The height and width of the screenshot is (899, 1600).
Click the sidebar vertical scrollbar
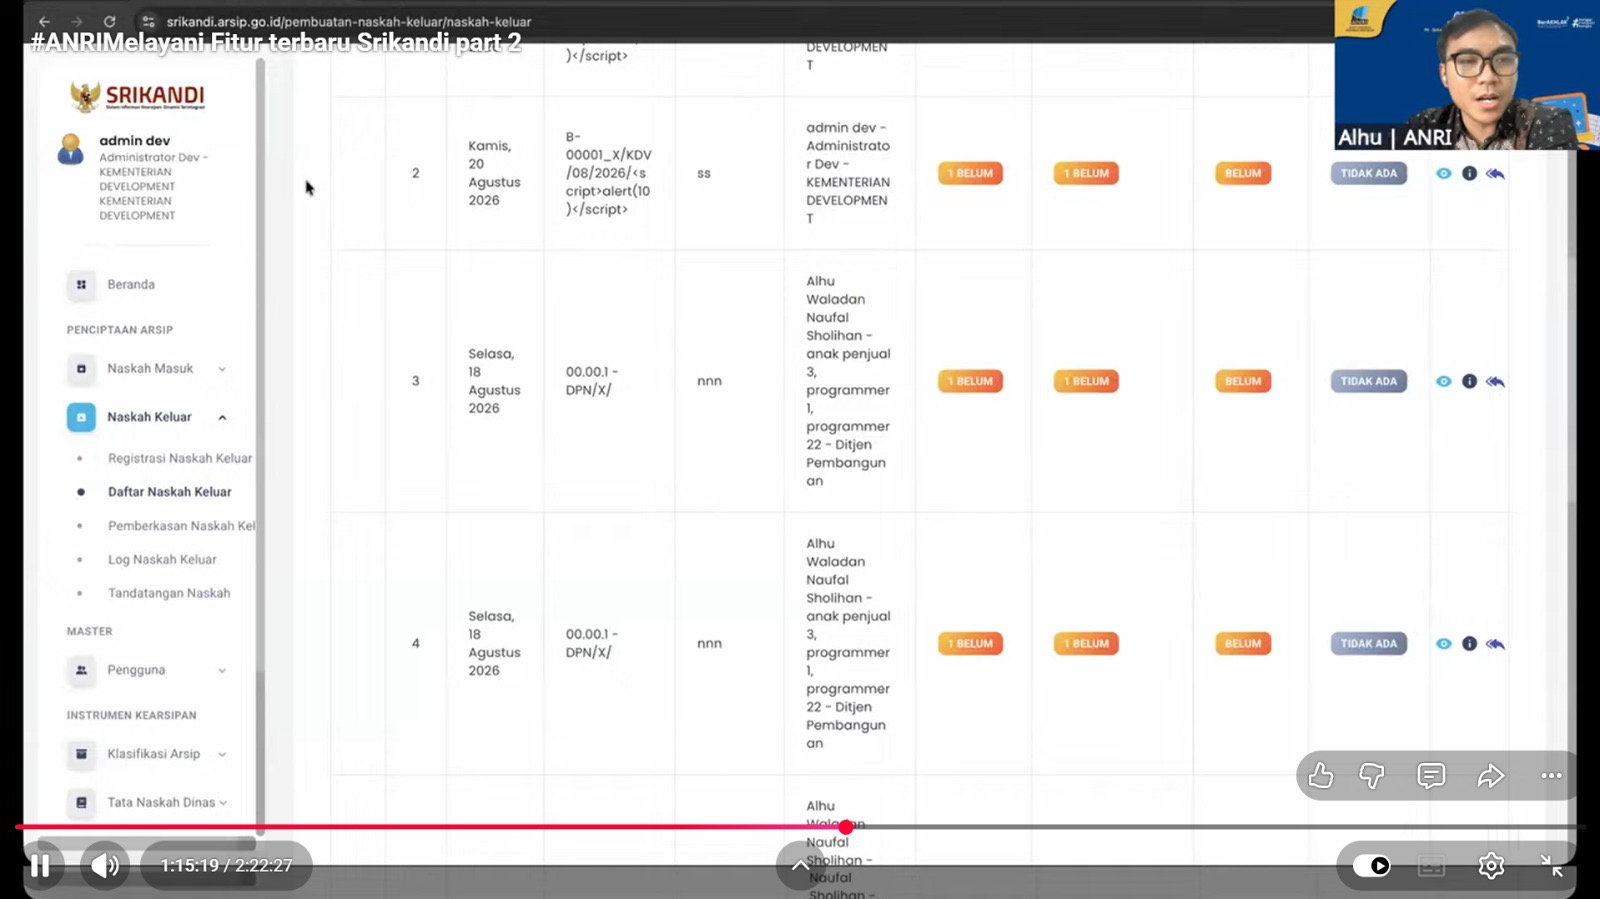pos(260,445)
